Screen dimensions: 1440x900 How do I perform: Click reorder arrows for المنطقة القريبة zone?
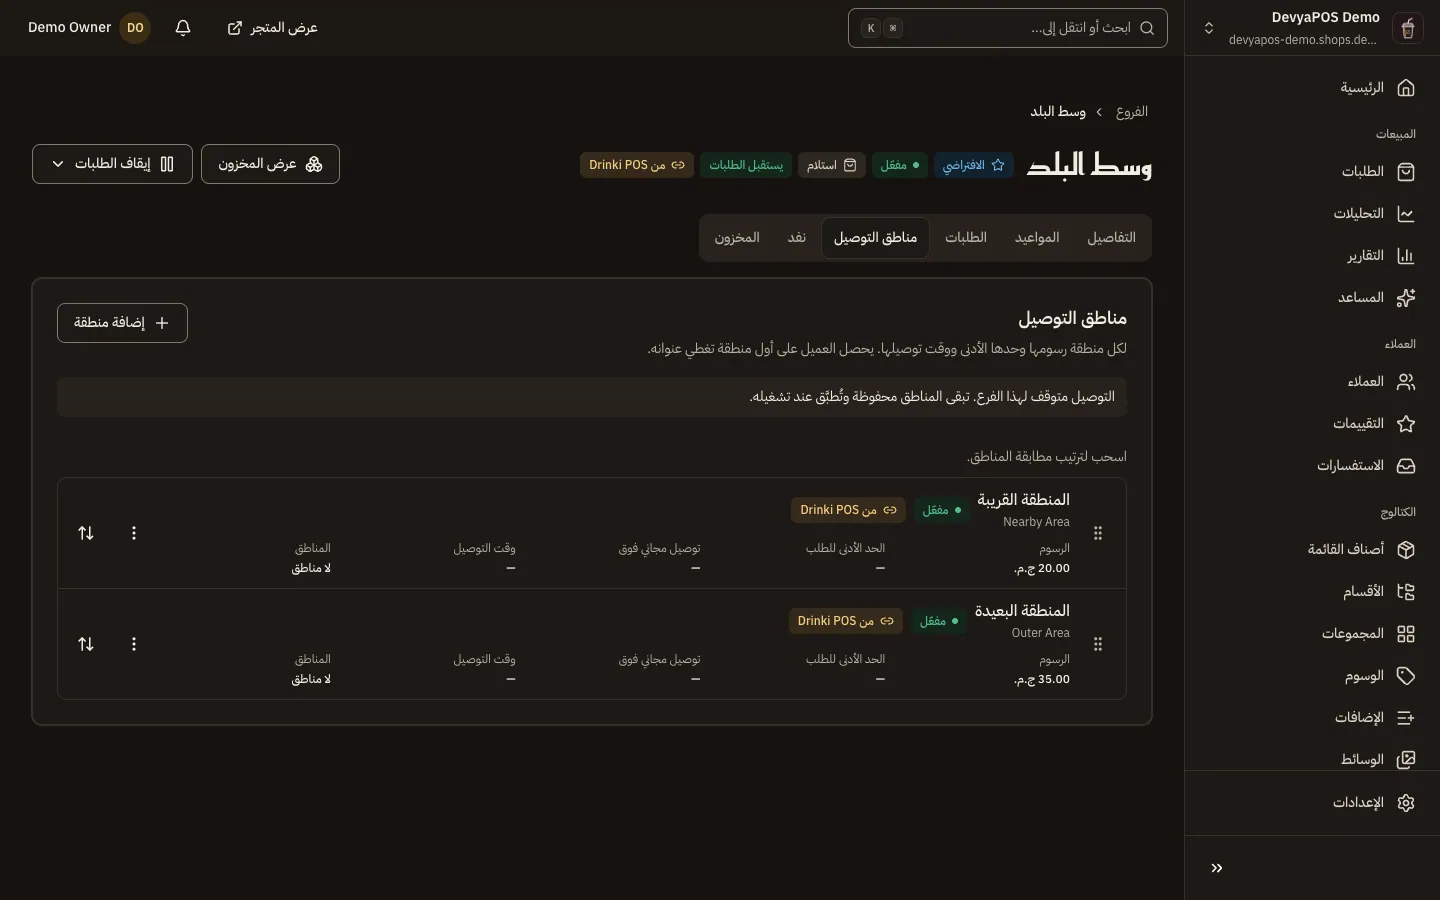(86, 533)
